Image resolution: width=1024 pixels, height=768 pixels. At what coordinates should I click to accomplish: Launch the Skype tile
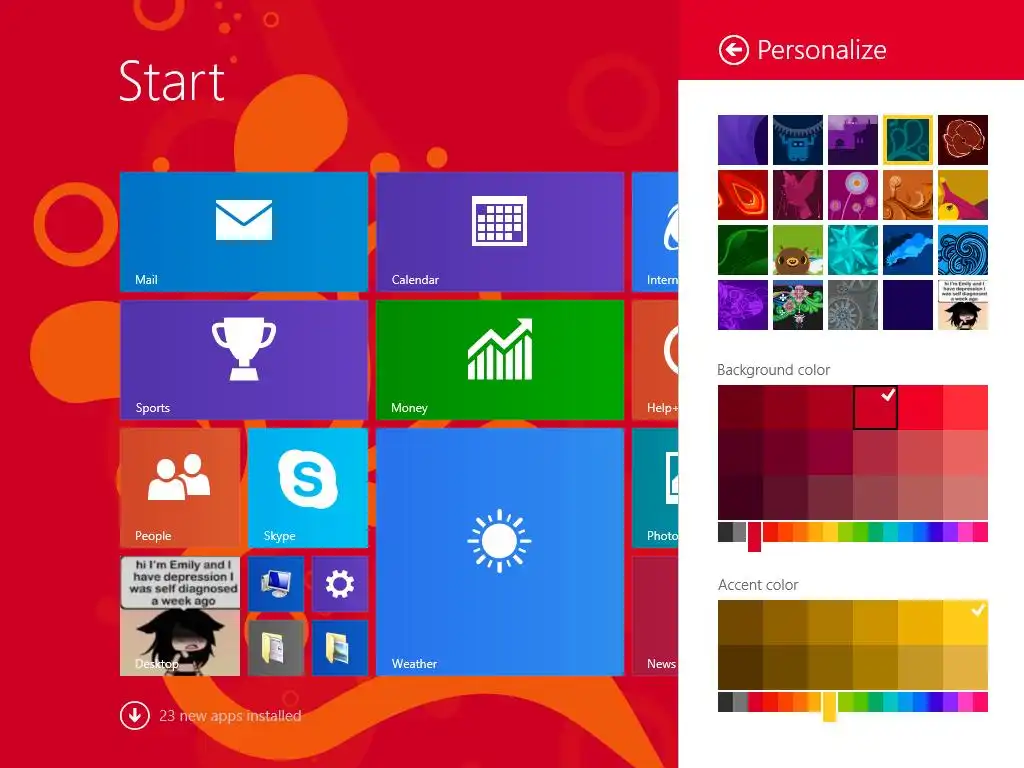[308, 487]
